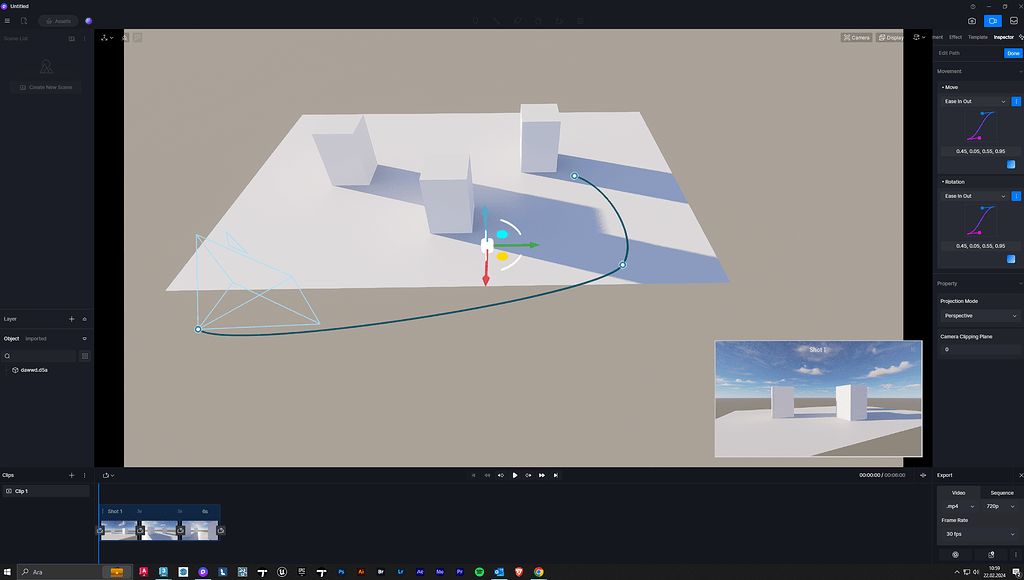The width and height of the screenshot is (1024, 580).
Task: Switch to image capture mode camera icon
Action: tap(972, 21)
